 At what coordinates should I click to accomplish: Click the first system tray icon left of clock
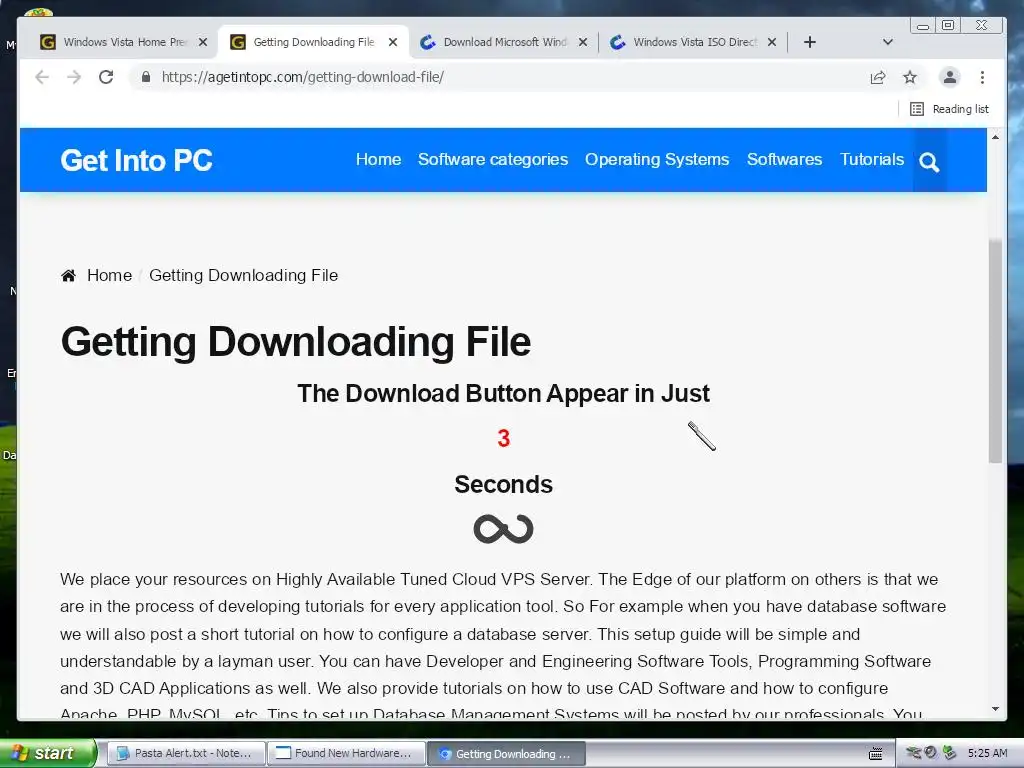click(914, 753)
